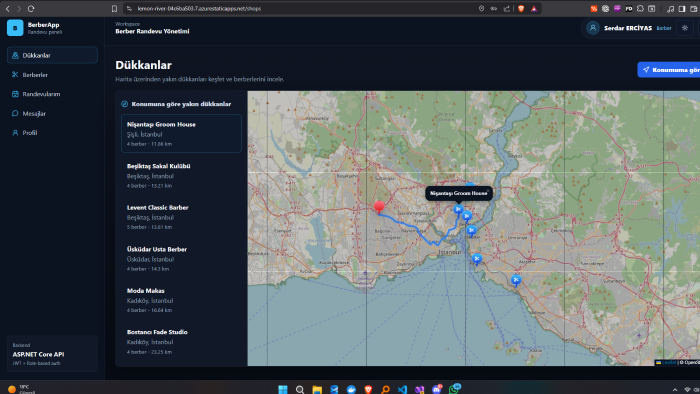This screenshot has height=394, width=700.
Task: Toggle the browser sidebar panel icon
Action: point(682,8)
